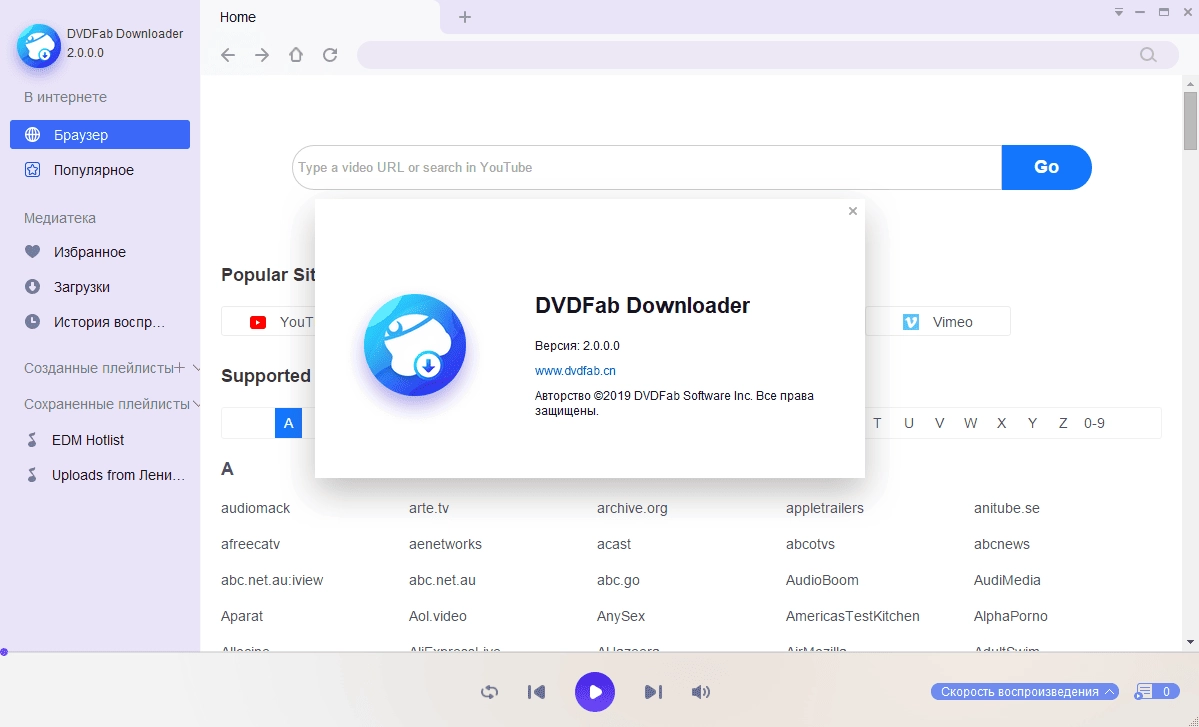Click the globe icon beside Браузер
This screenshot has height=727, width=1199.
(x=32, y=135)
